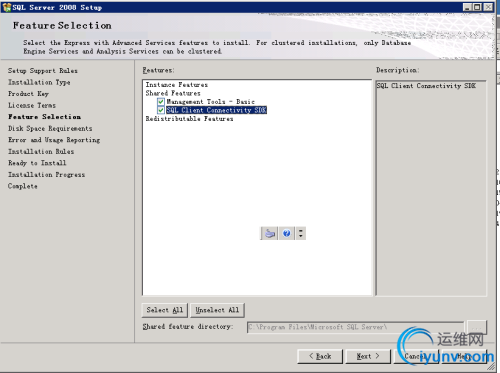Click the Installation Type step
The width and height of the screenshot is (500, 373).
[39, 82]
